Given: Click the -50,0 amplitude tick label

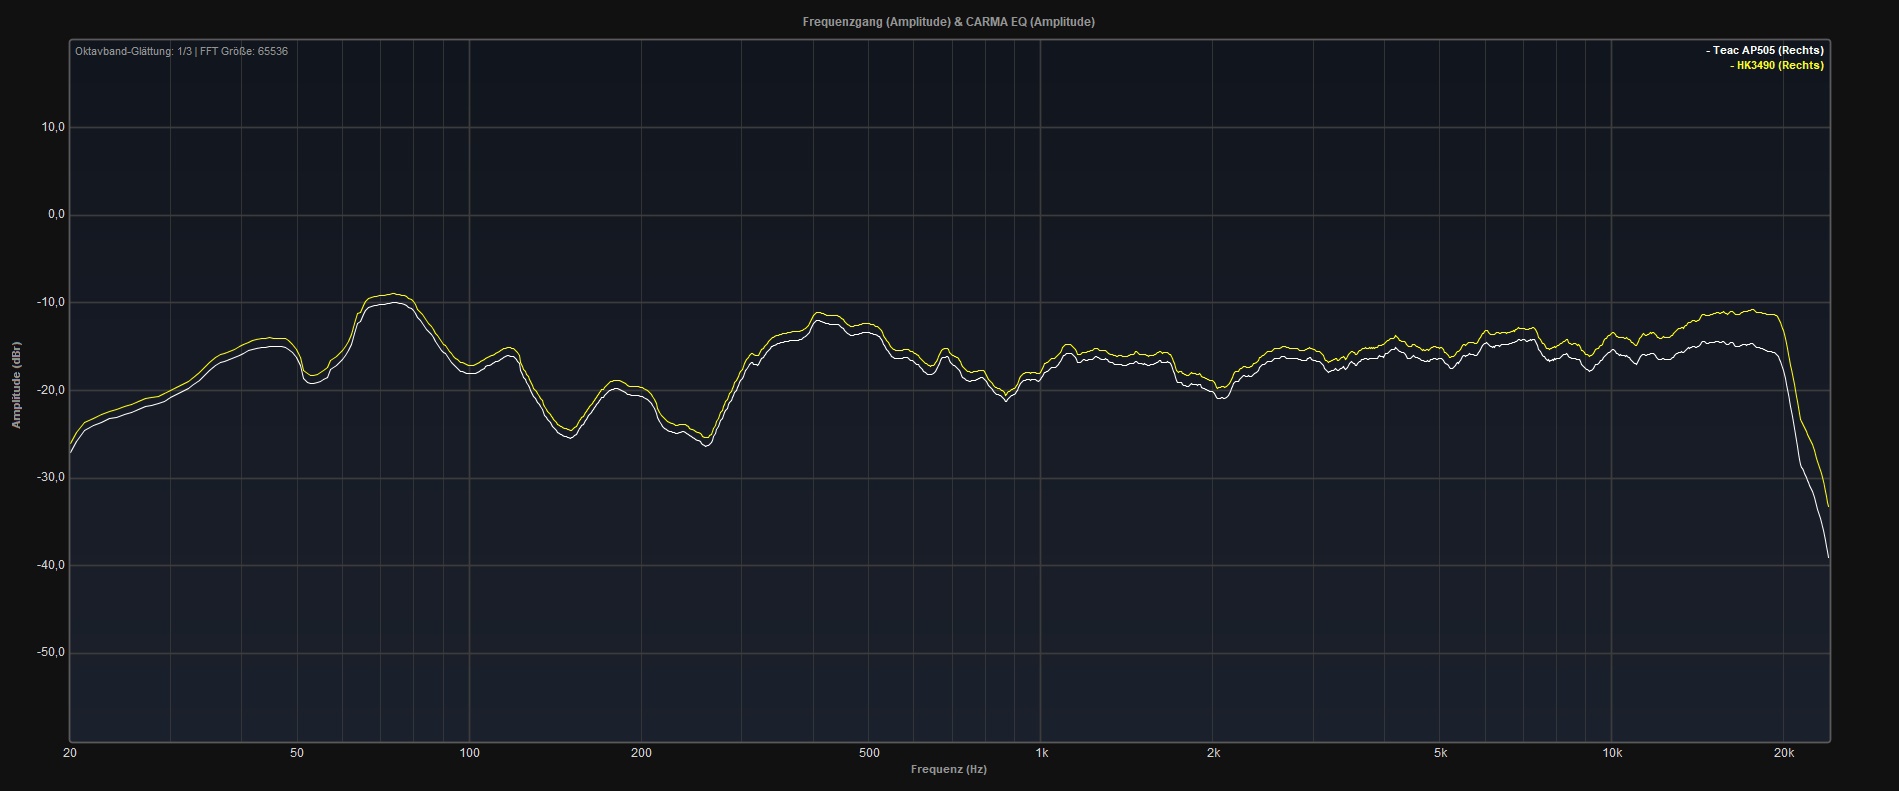Looking at the screenshot, I should tap(50, 653).
